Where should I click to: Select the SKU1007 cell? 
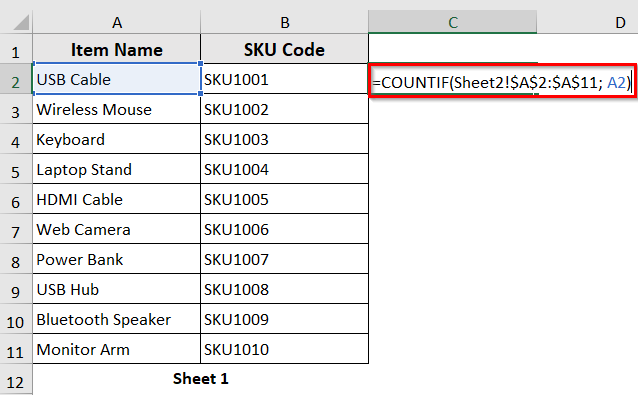tap(284, 259)
